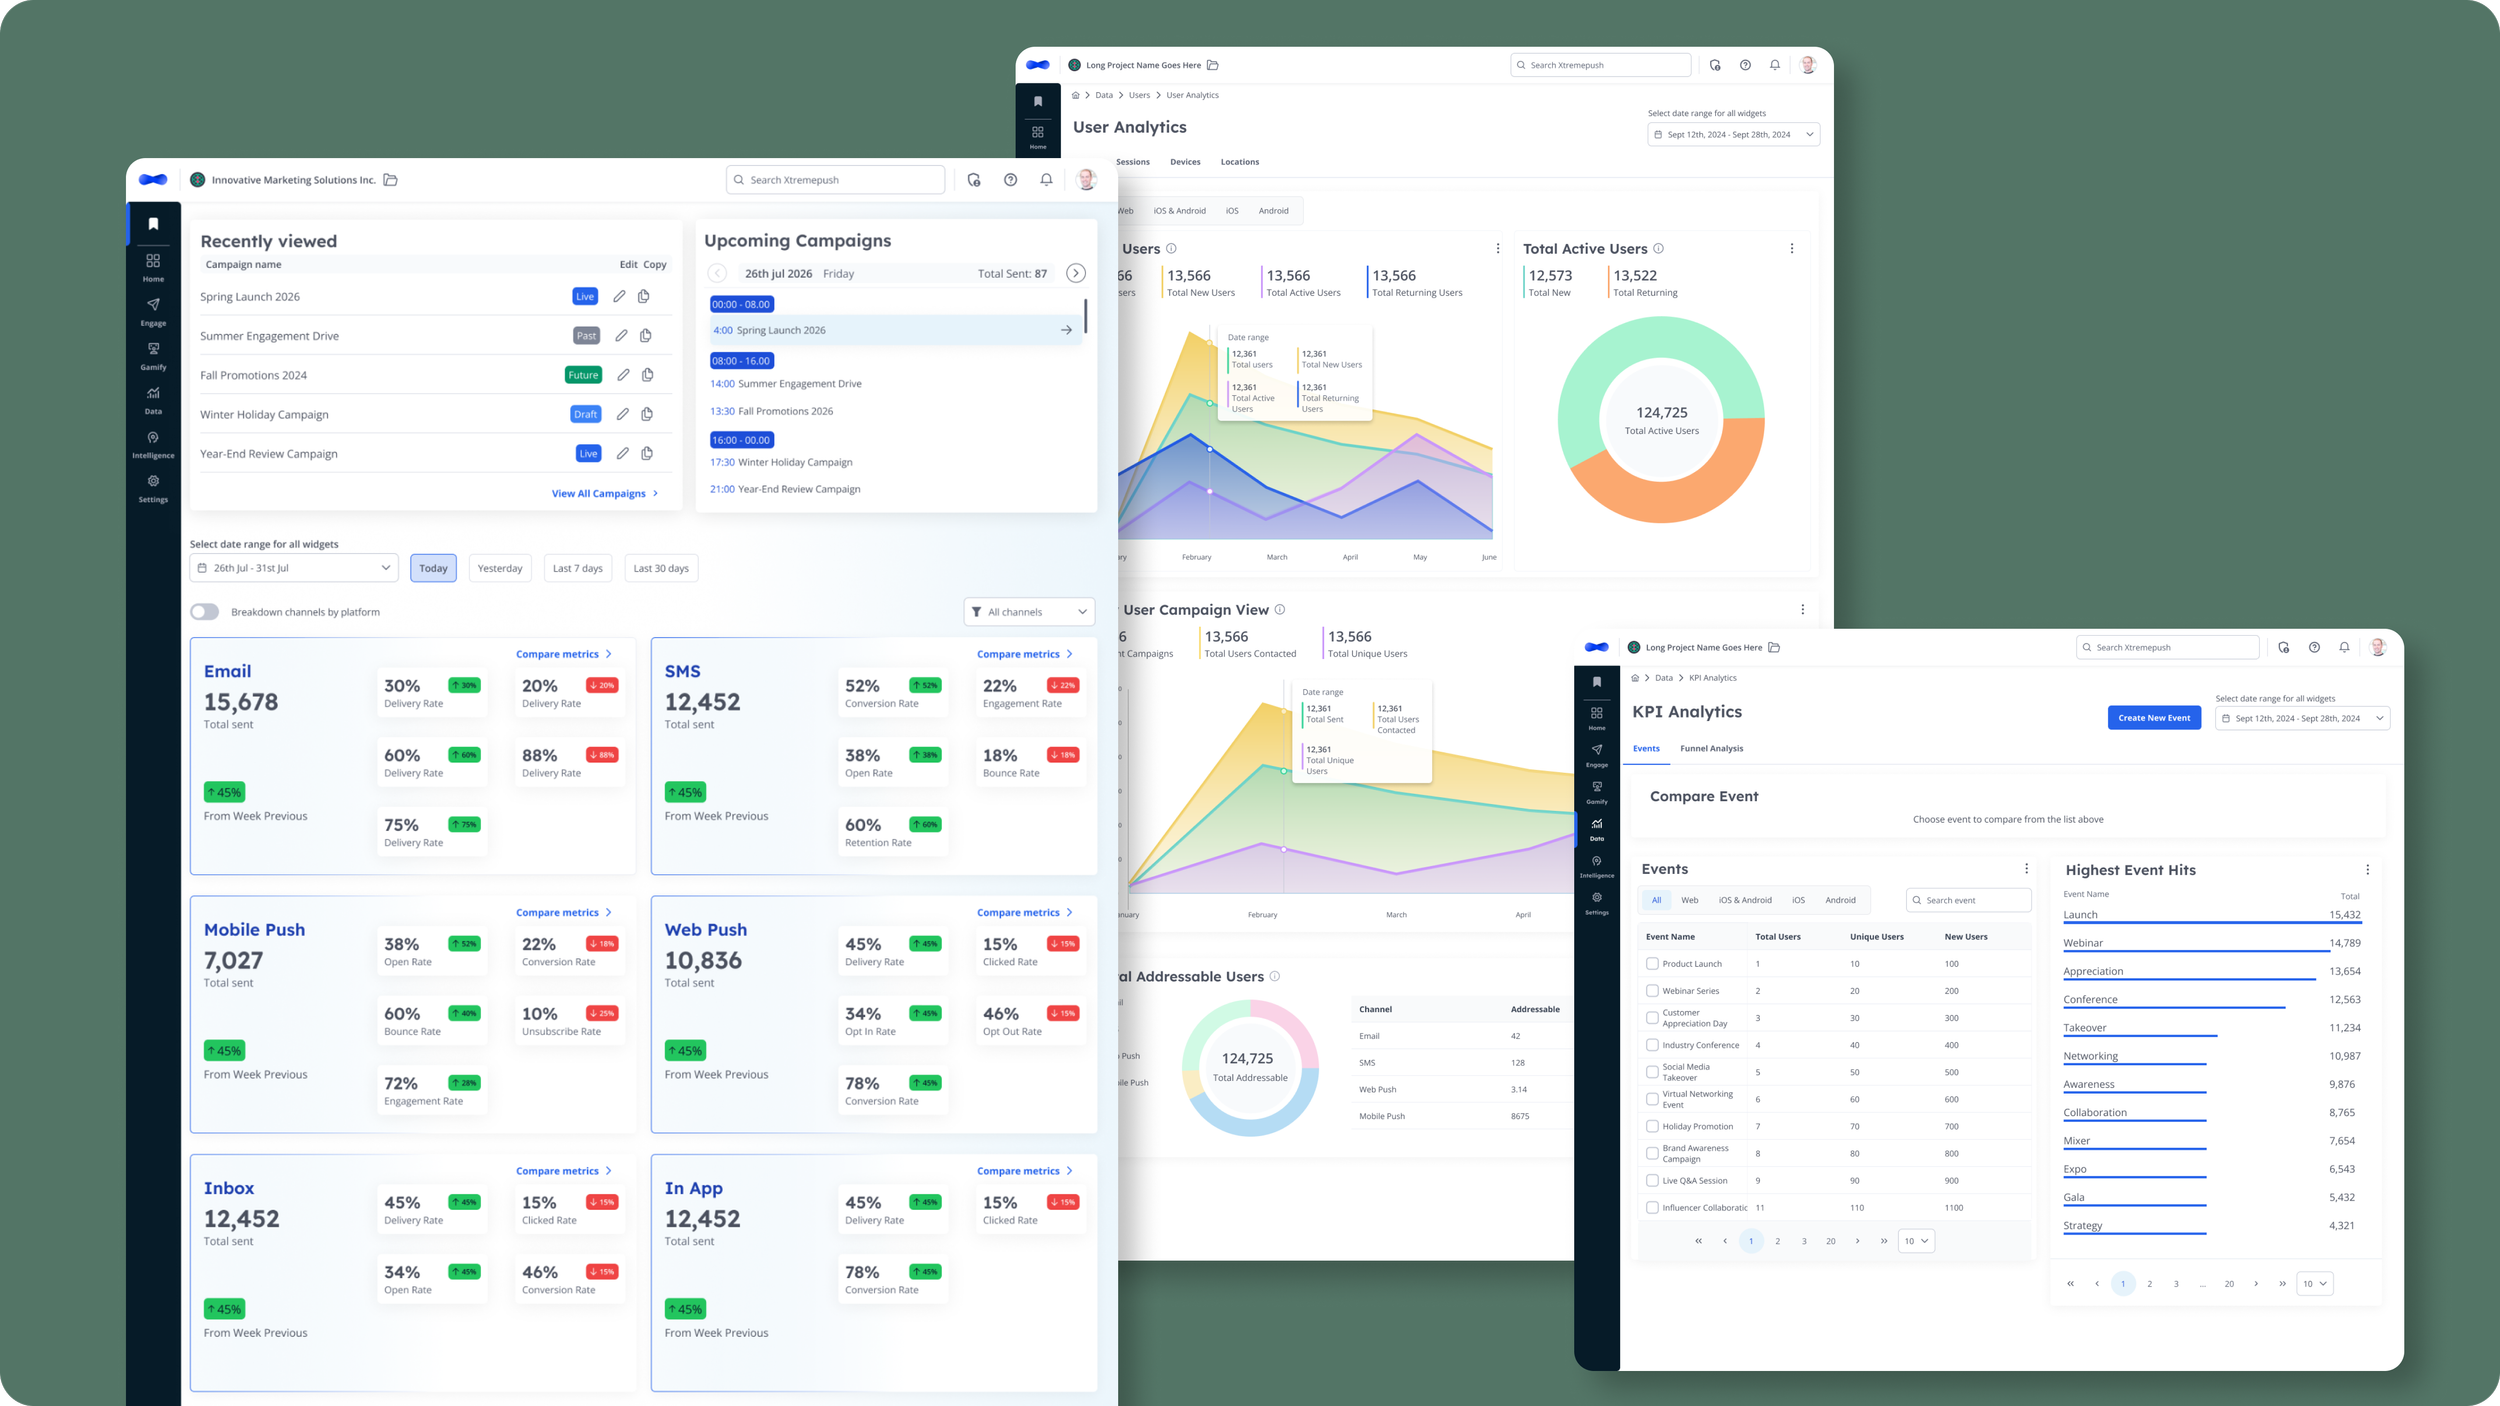This screenshot has width=2500, height=1406.
Task: Check the Customer Appreciation Day checkbox
Action: tap(1652, 1018)
